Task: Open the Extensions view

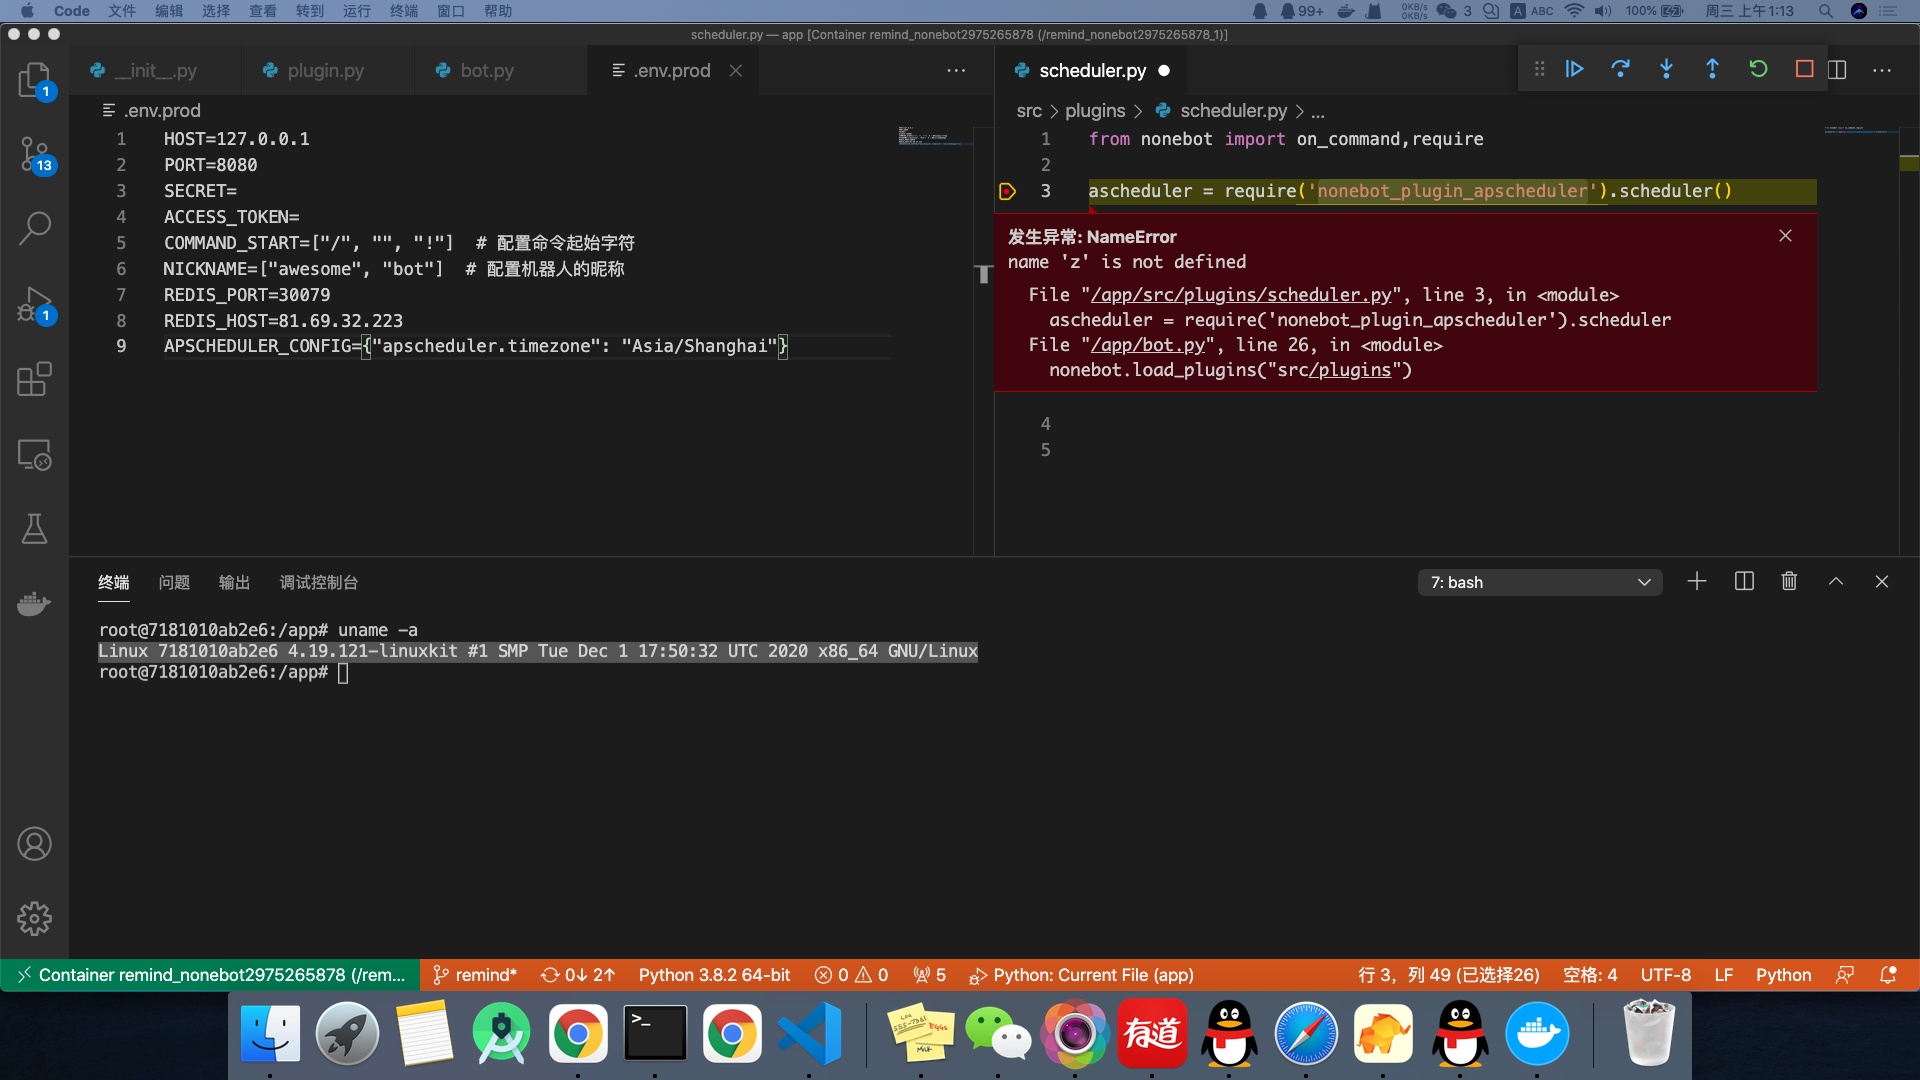Action: 35,379
